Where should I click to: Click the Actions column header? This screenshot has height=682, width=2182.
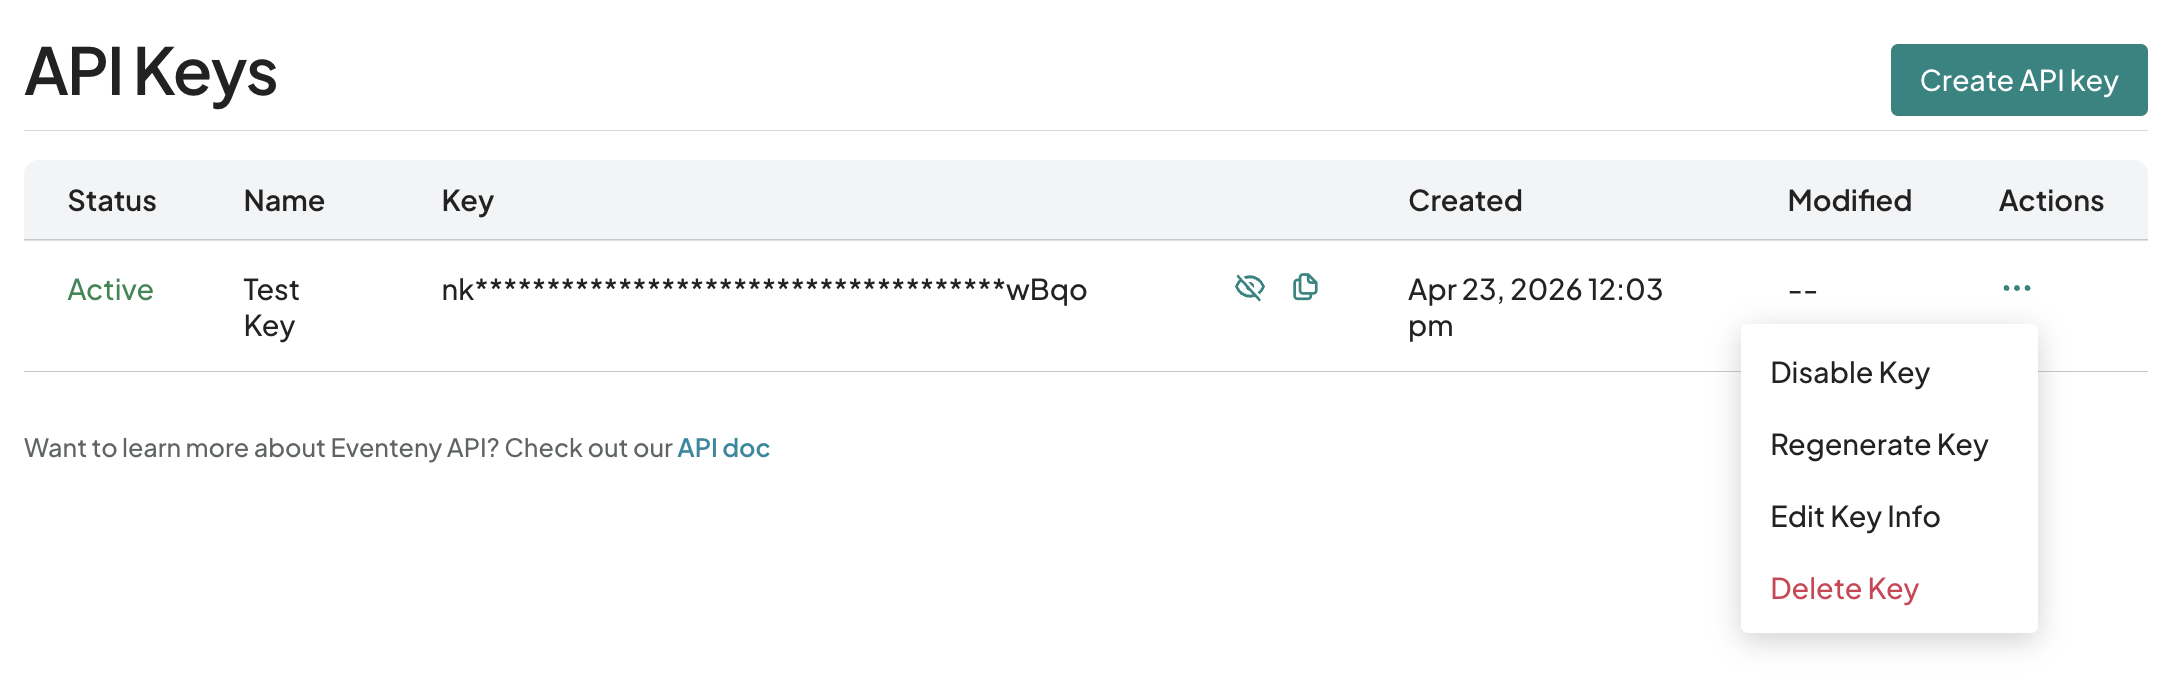point(2051,201)
